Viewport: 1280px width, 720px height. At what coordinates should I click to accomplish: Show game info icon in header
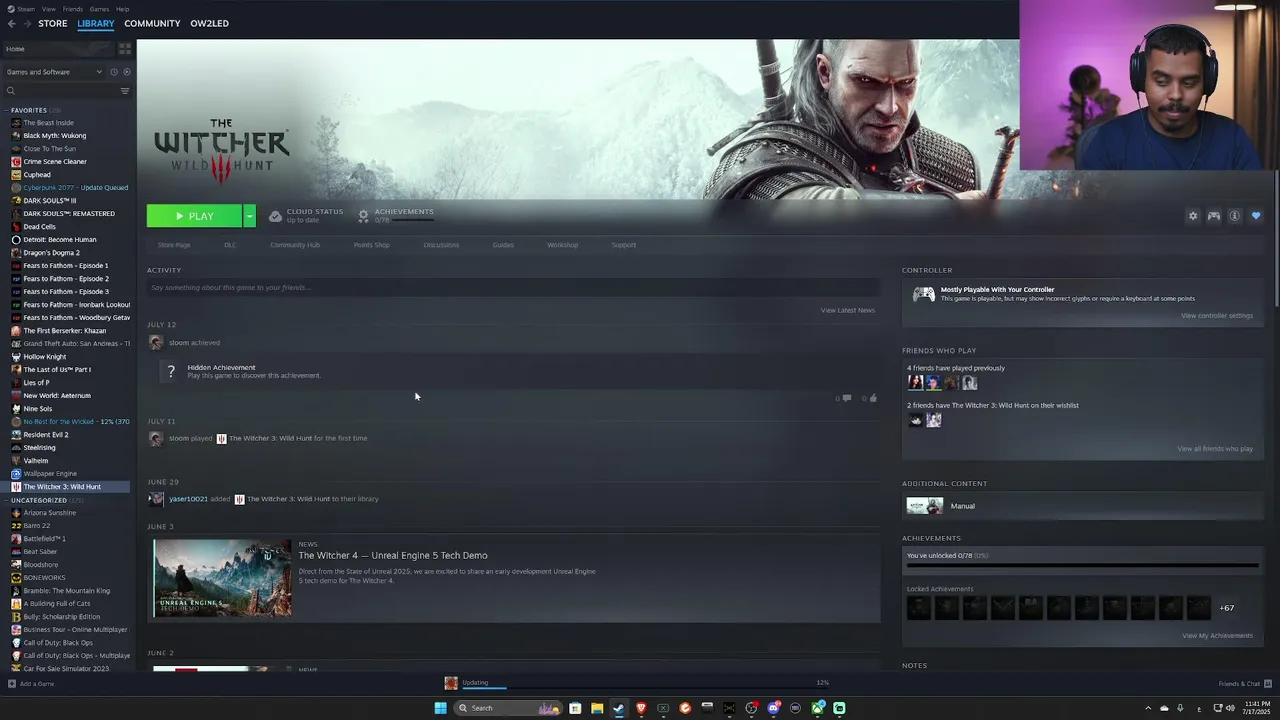tap(1235, 216)
